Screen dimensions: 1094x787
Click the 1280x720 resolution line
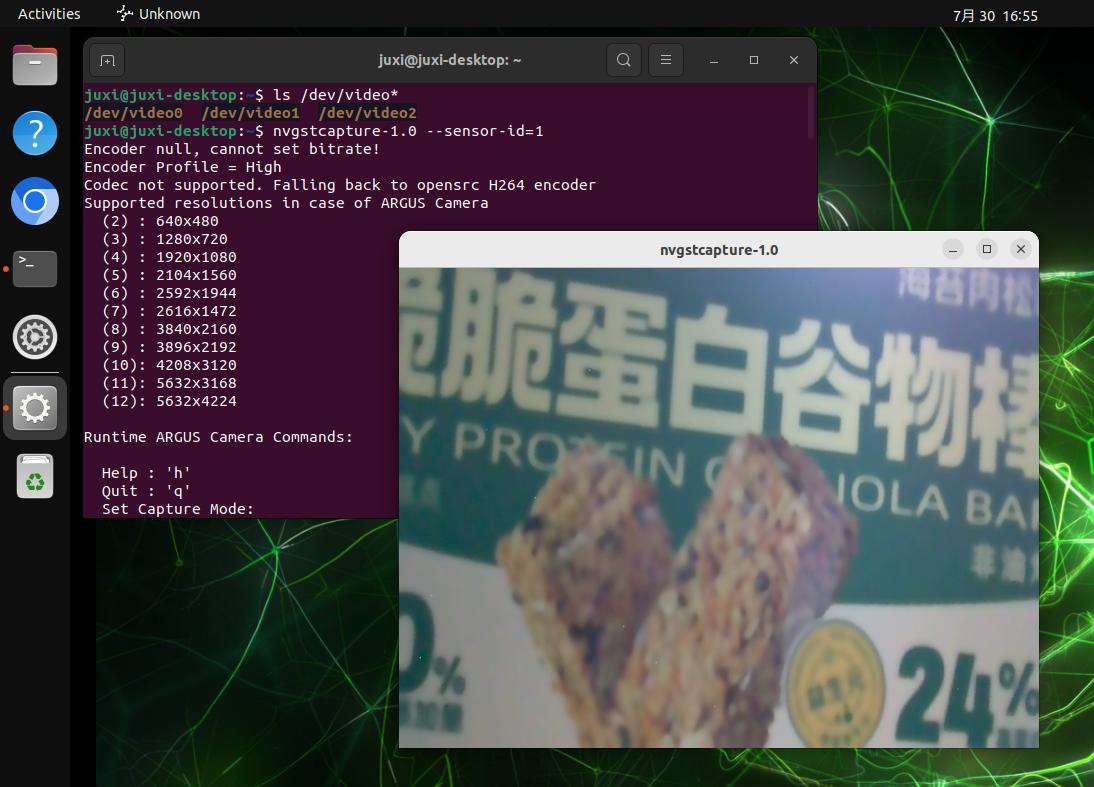[x=165, y=239]
